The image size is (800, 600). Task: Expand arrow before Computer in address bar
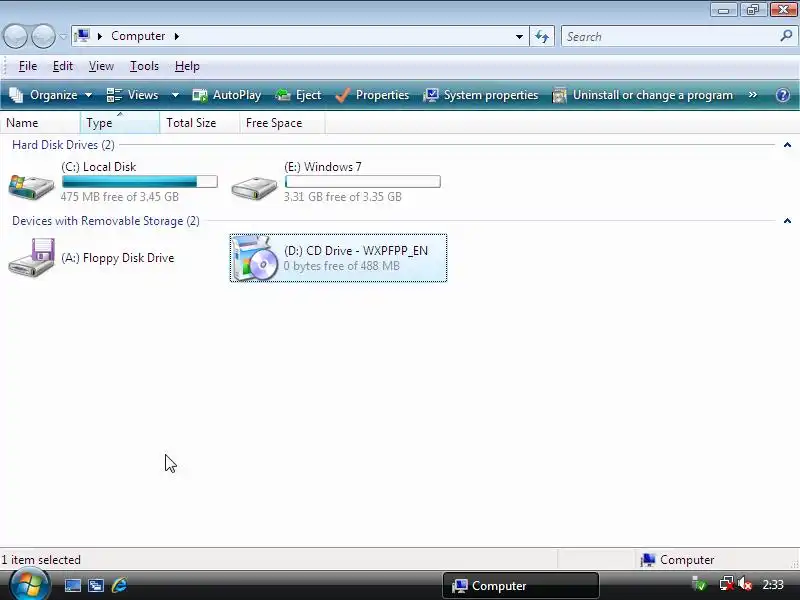click(100, 36)
